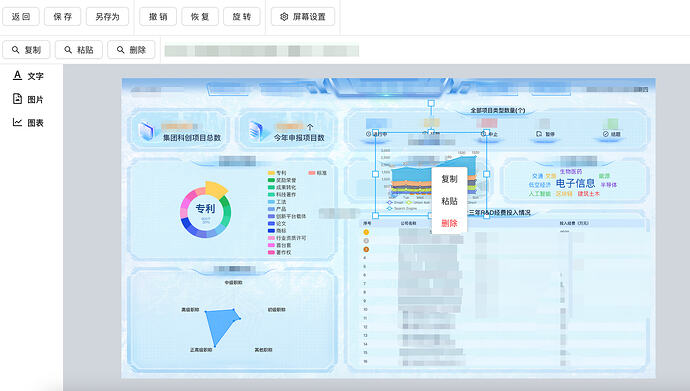Click the blue radar chart polygon

[x=220, y=323]
